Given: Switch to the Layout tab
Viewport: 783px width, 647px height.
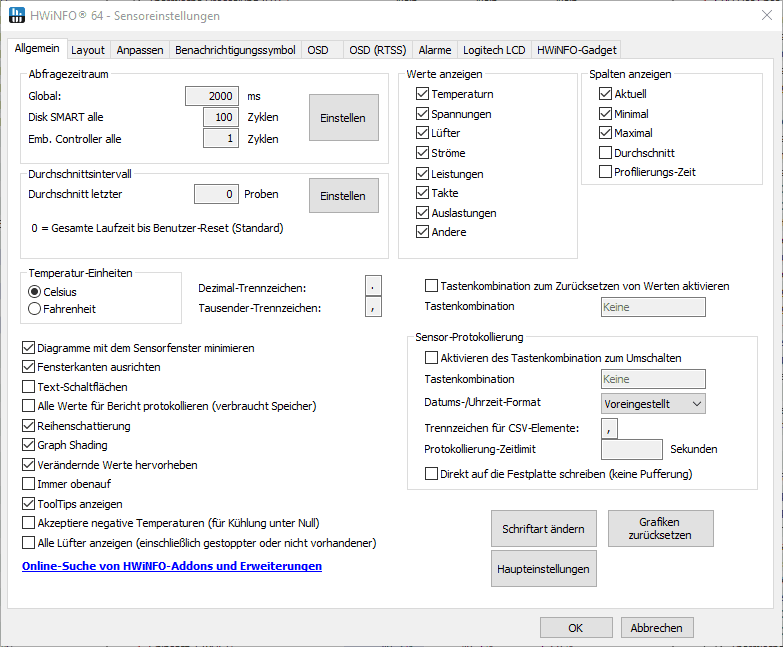Looking at the screenshot, I should pos(88,50).
